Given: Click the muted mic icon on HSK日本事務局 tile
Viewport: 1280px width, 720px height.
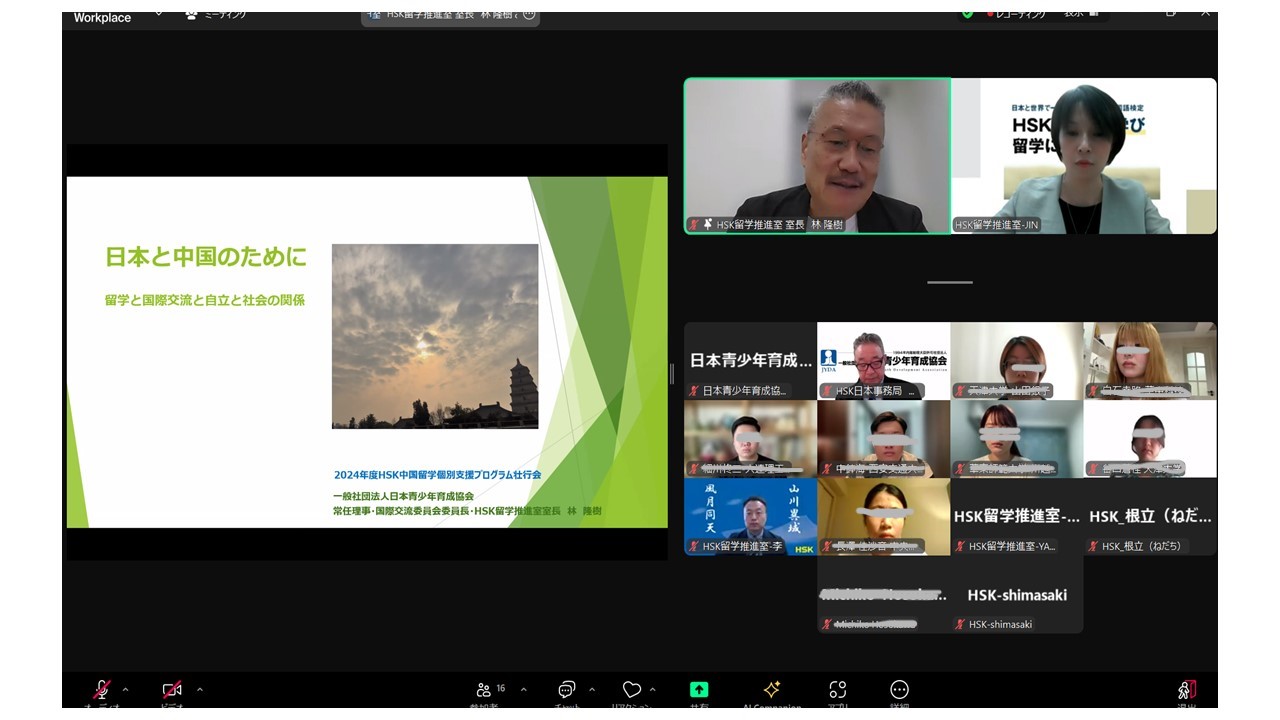Looking at the screenshot, I should coord(826,391).
